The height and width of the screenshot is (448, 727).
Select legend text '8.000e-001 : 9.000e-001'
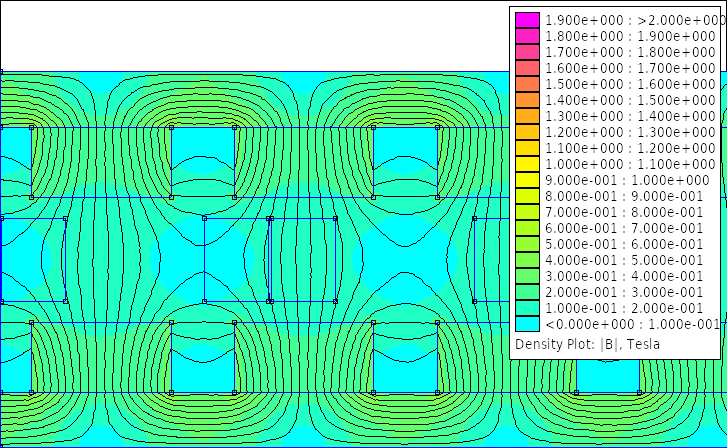tap(624, 196)
